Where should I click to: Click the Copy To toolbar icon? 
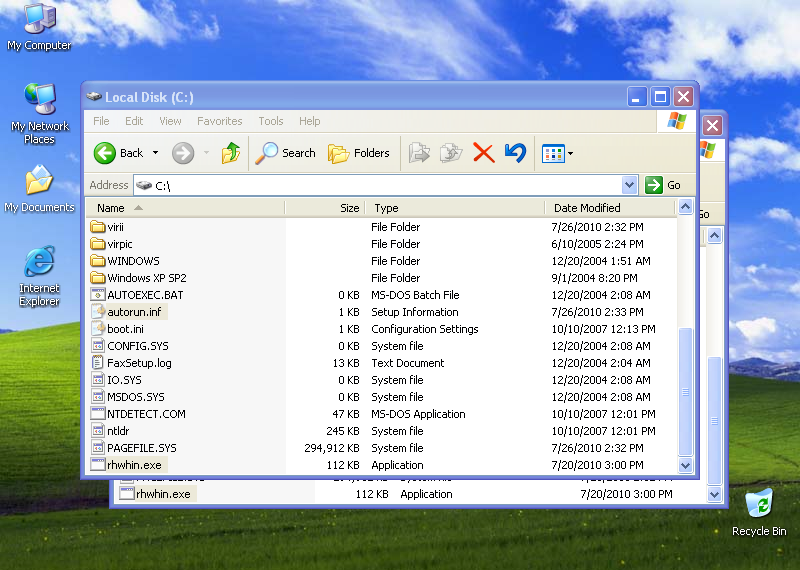tap(451, 153)
